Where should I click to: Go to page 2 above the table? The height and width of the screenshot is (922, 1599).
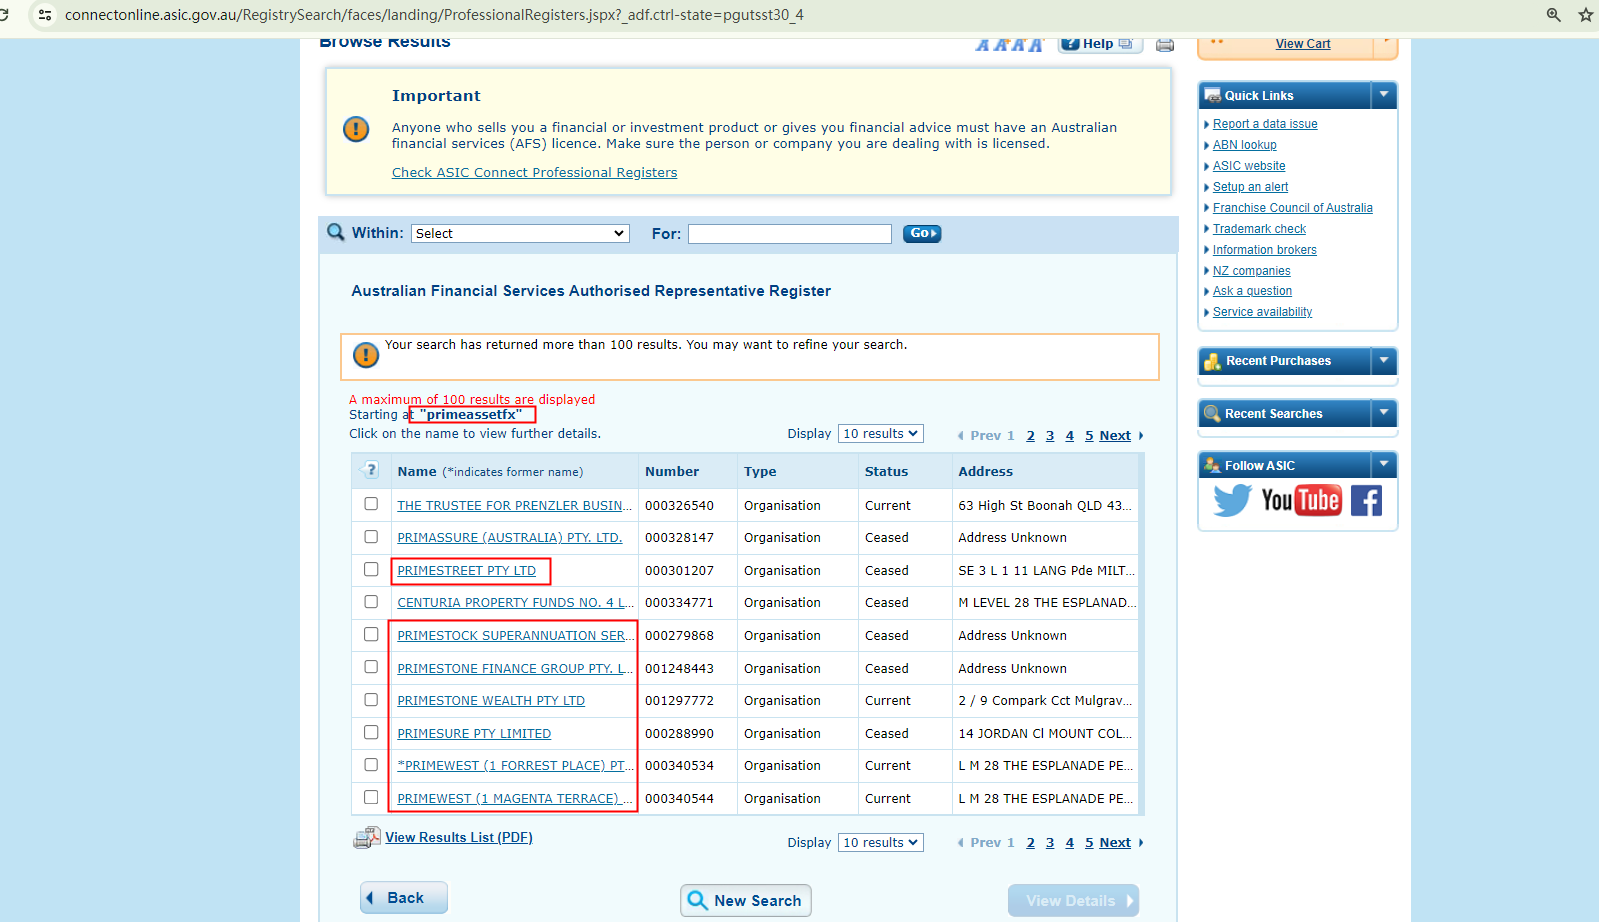[x=1031, y=436]
